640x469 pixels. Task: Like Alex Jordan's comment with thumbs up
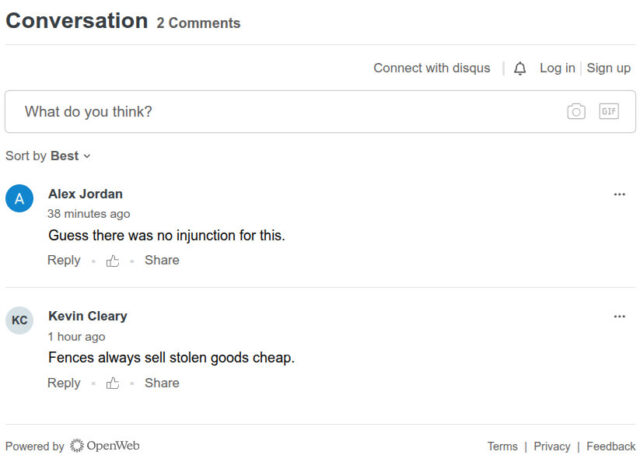pos(113,261)
